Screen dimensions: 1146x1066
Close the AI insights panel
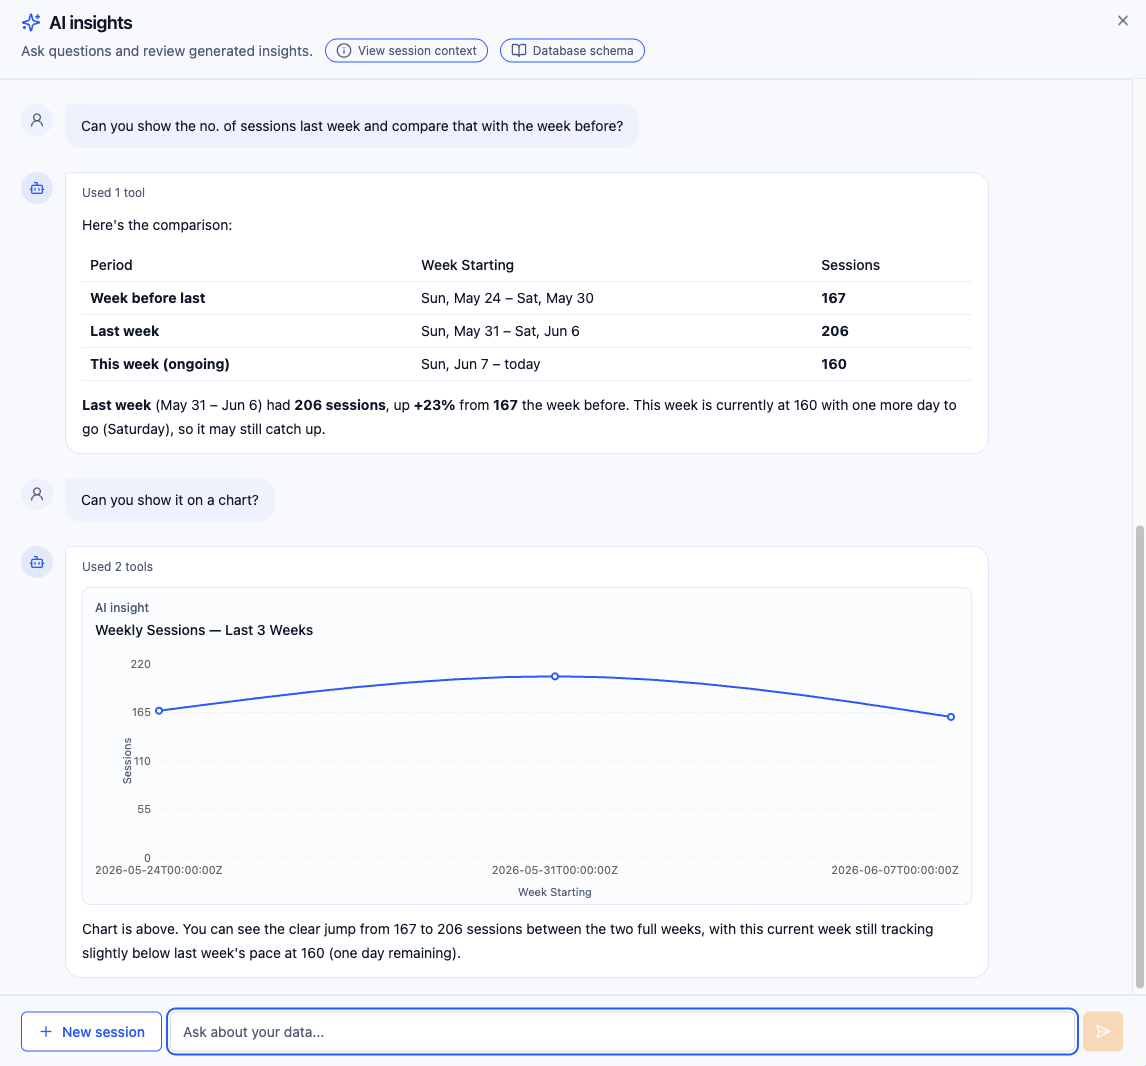tap(1123, 20)
